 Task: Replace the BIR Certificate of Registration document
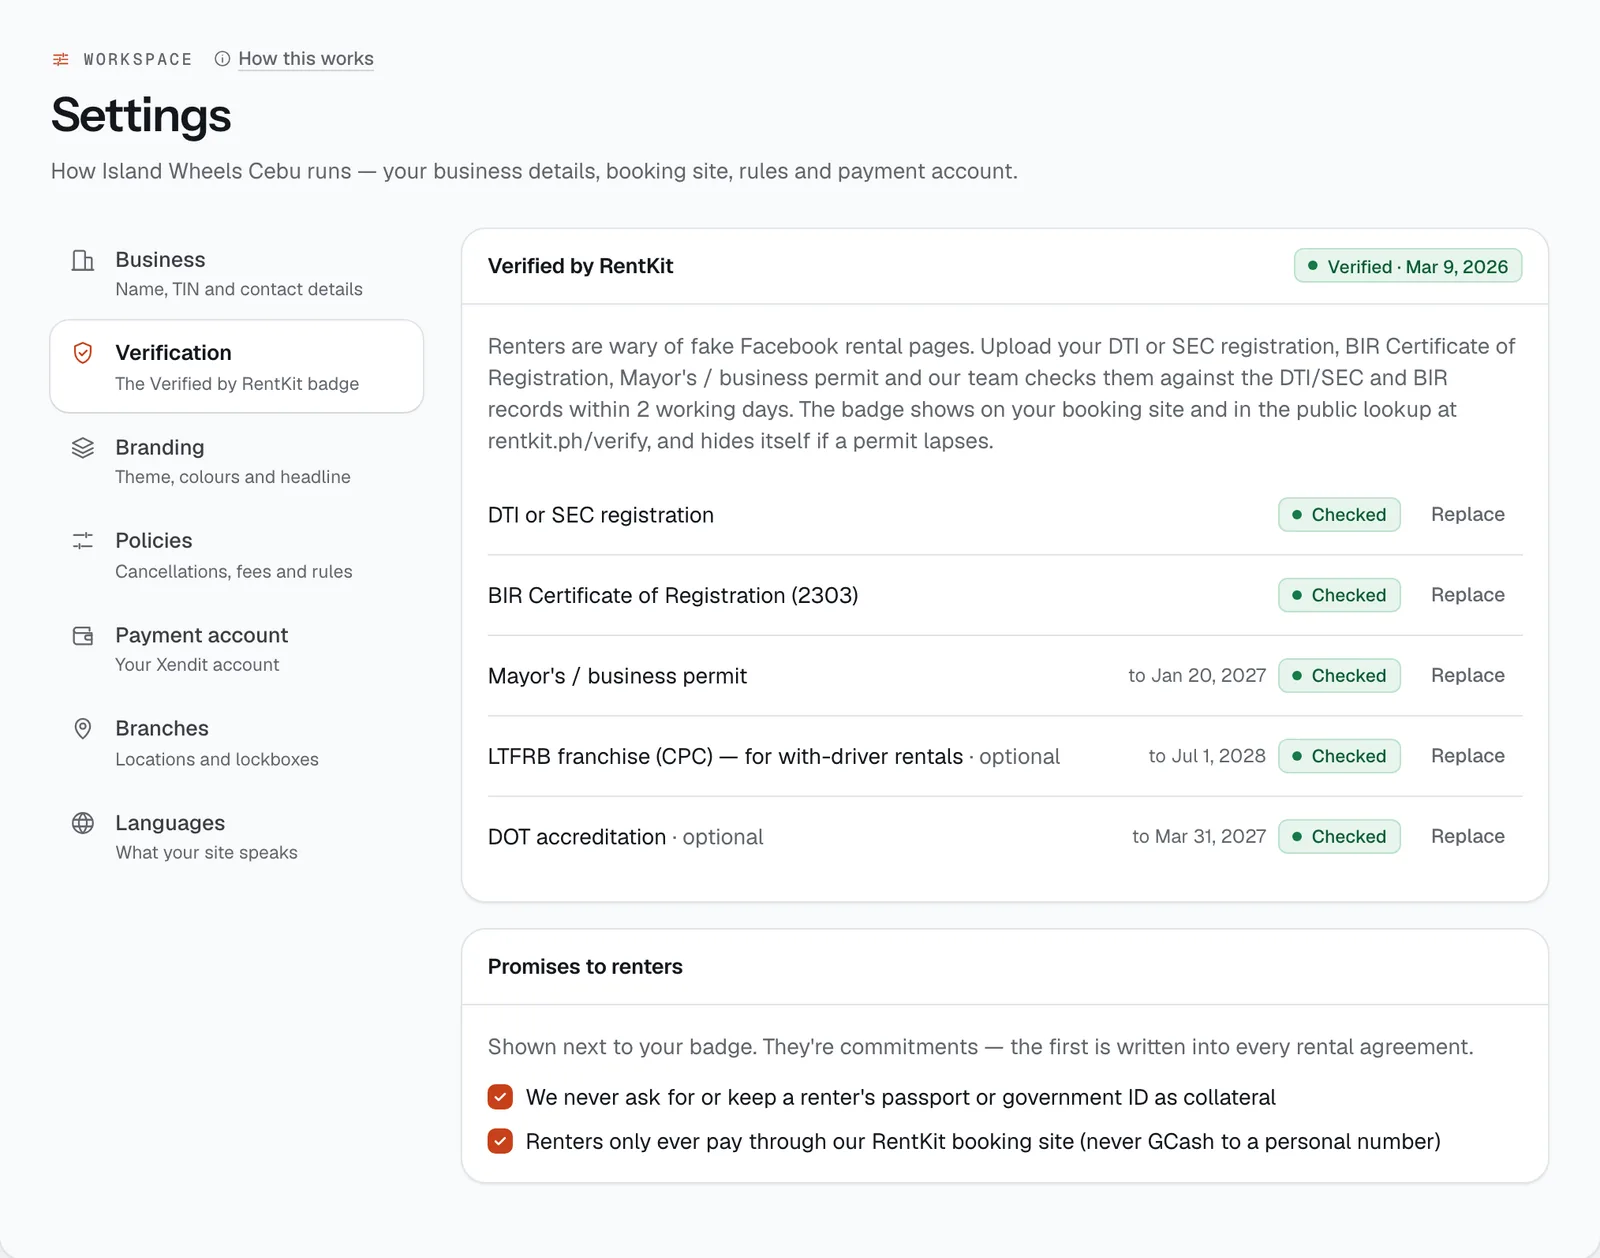[x=1467, y=595]
